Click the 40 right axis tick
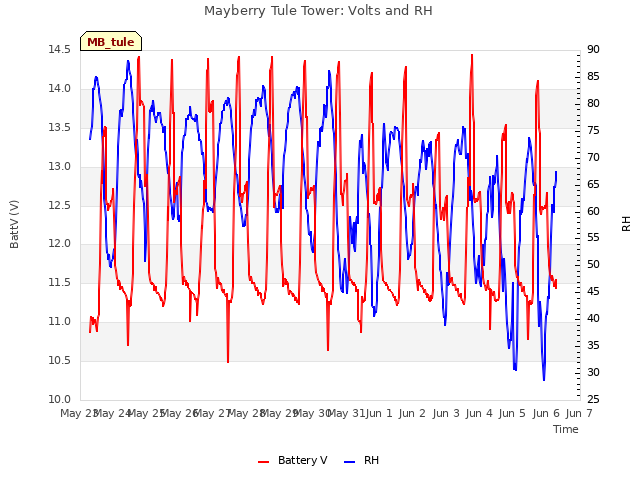This screenshot has height=480, width=640. pos(593,319)
